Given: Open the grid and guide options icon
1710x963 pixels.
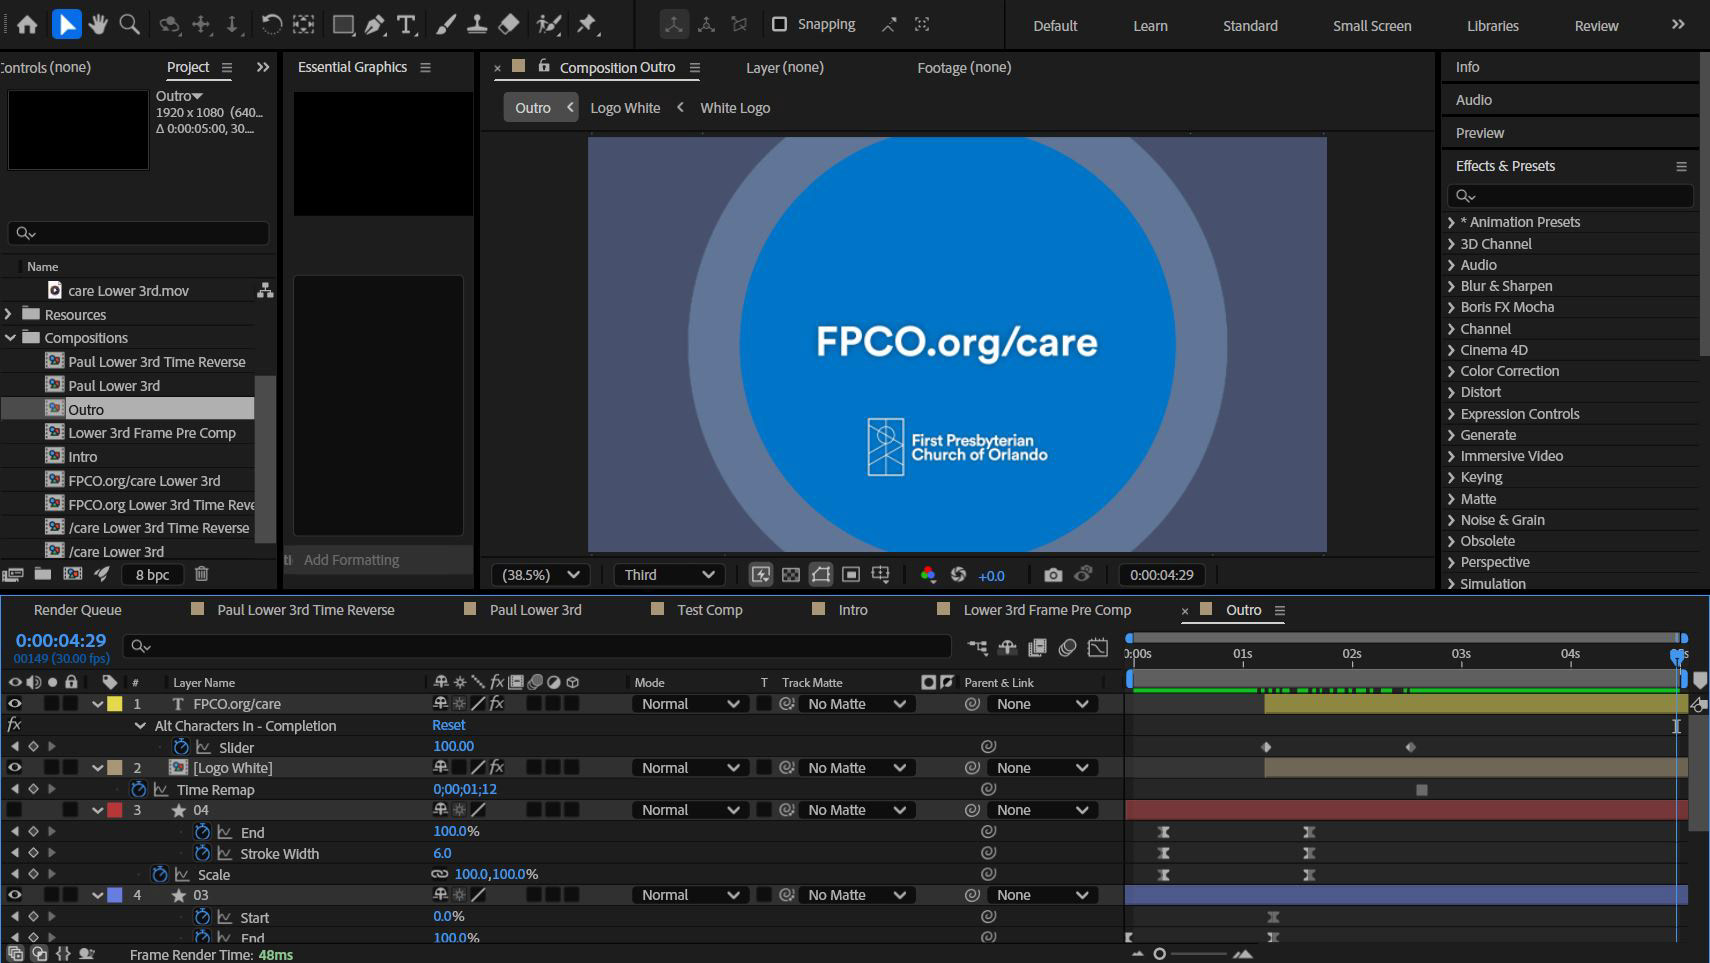Looking at the screenshot, I should pos(880,575).
